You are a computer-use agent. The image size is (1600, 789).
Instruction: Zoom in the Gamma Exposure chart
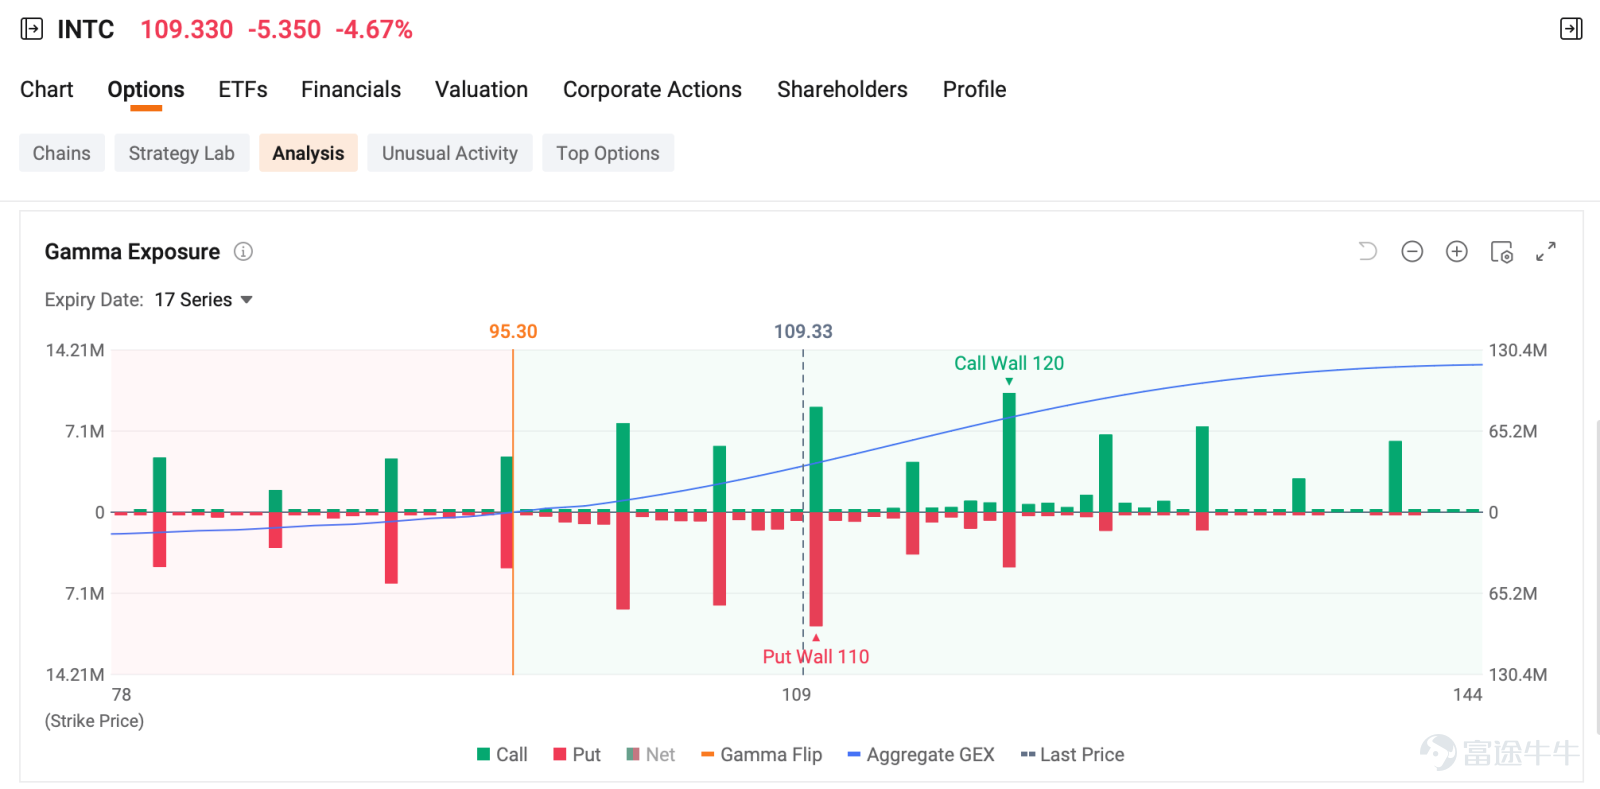[1457, 252]
